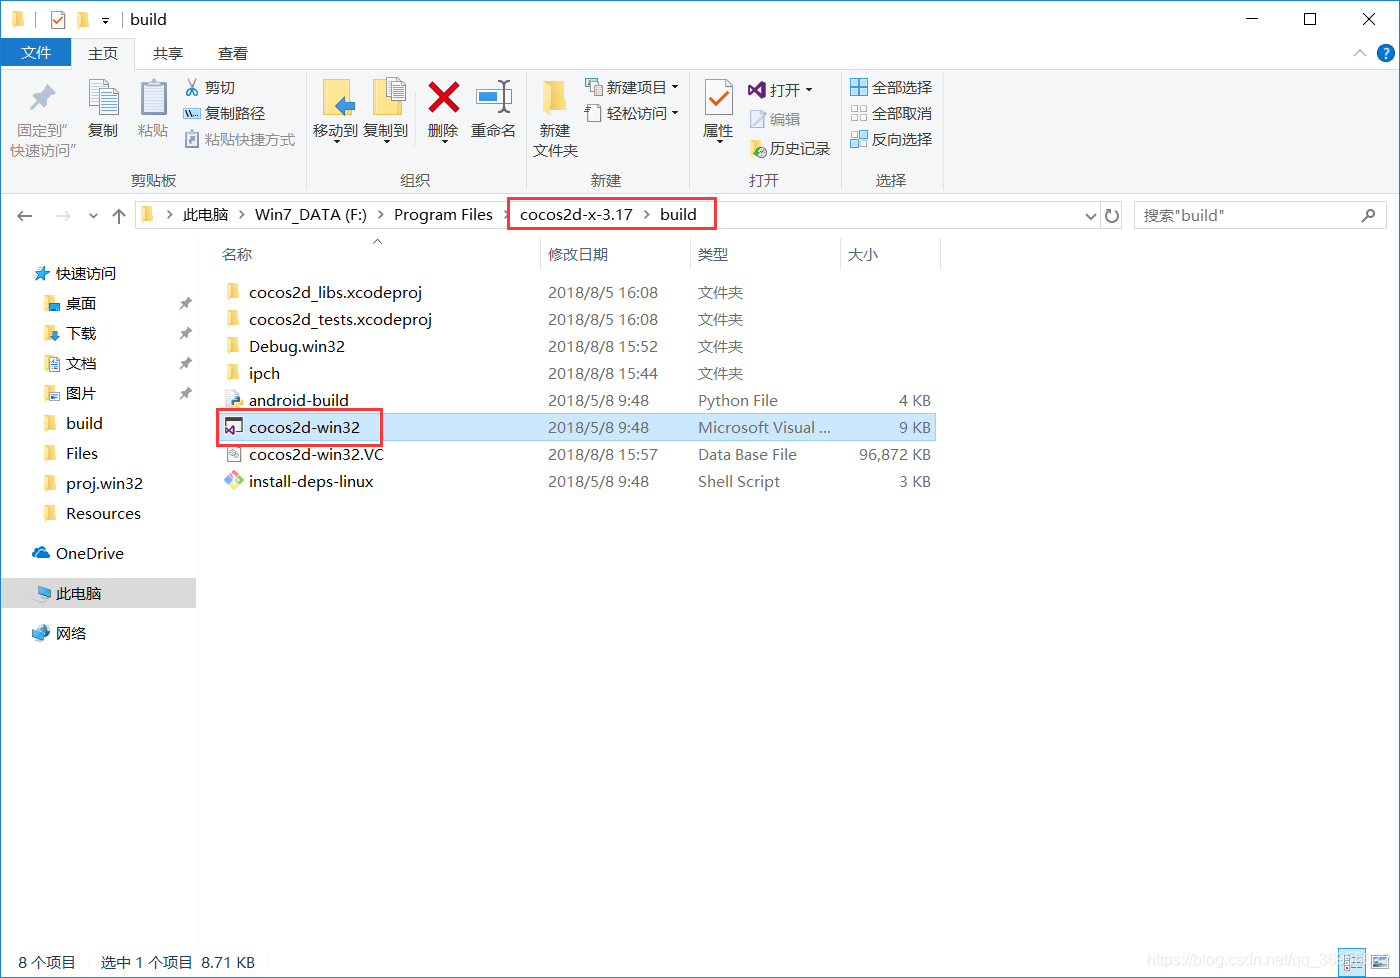Click title bar new folder icon
Image resolution: width=1400 pixels, height=978 pixels.
(x=83, y=19)
